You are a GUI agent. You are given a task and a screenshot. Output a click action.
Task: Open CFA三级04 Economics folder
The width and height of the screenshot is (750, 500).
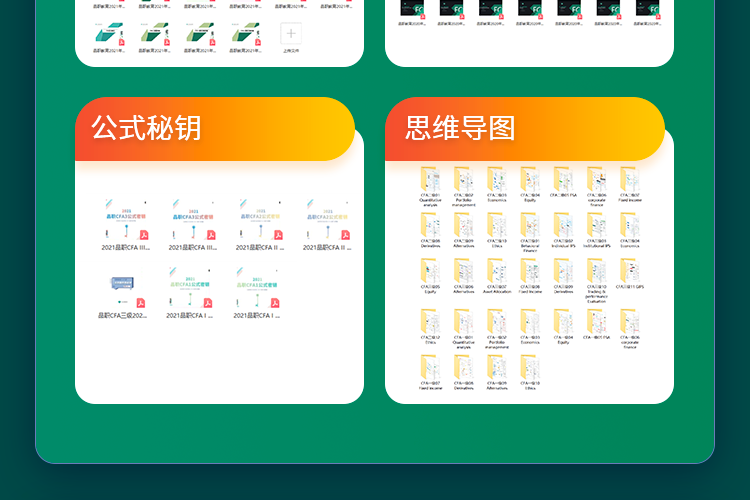[x=630, y=230]
